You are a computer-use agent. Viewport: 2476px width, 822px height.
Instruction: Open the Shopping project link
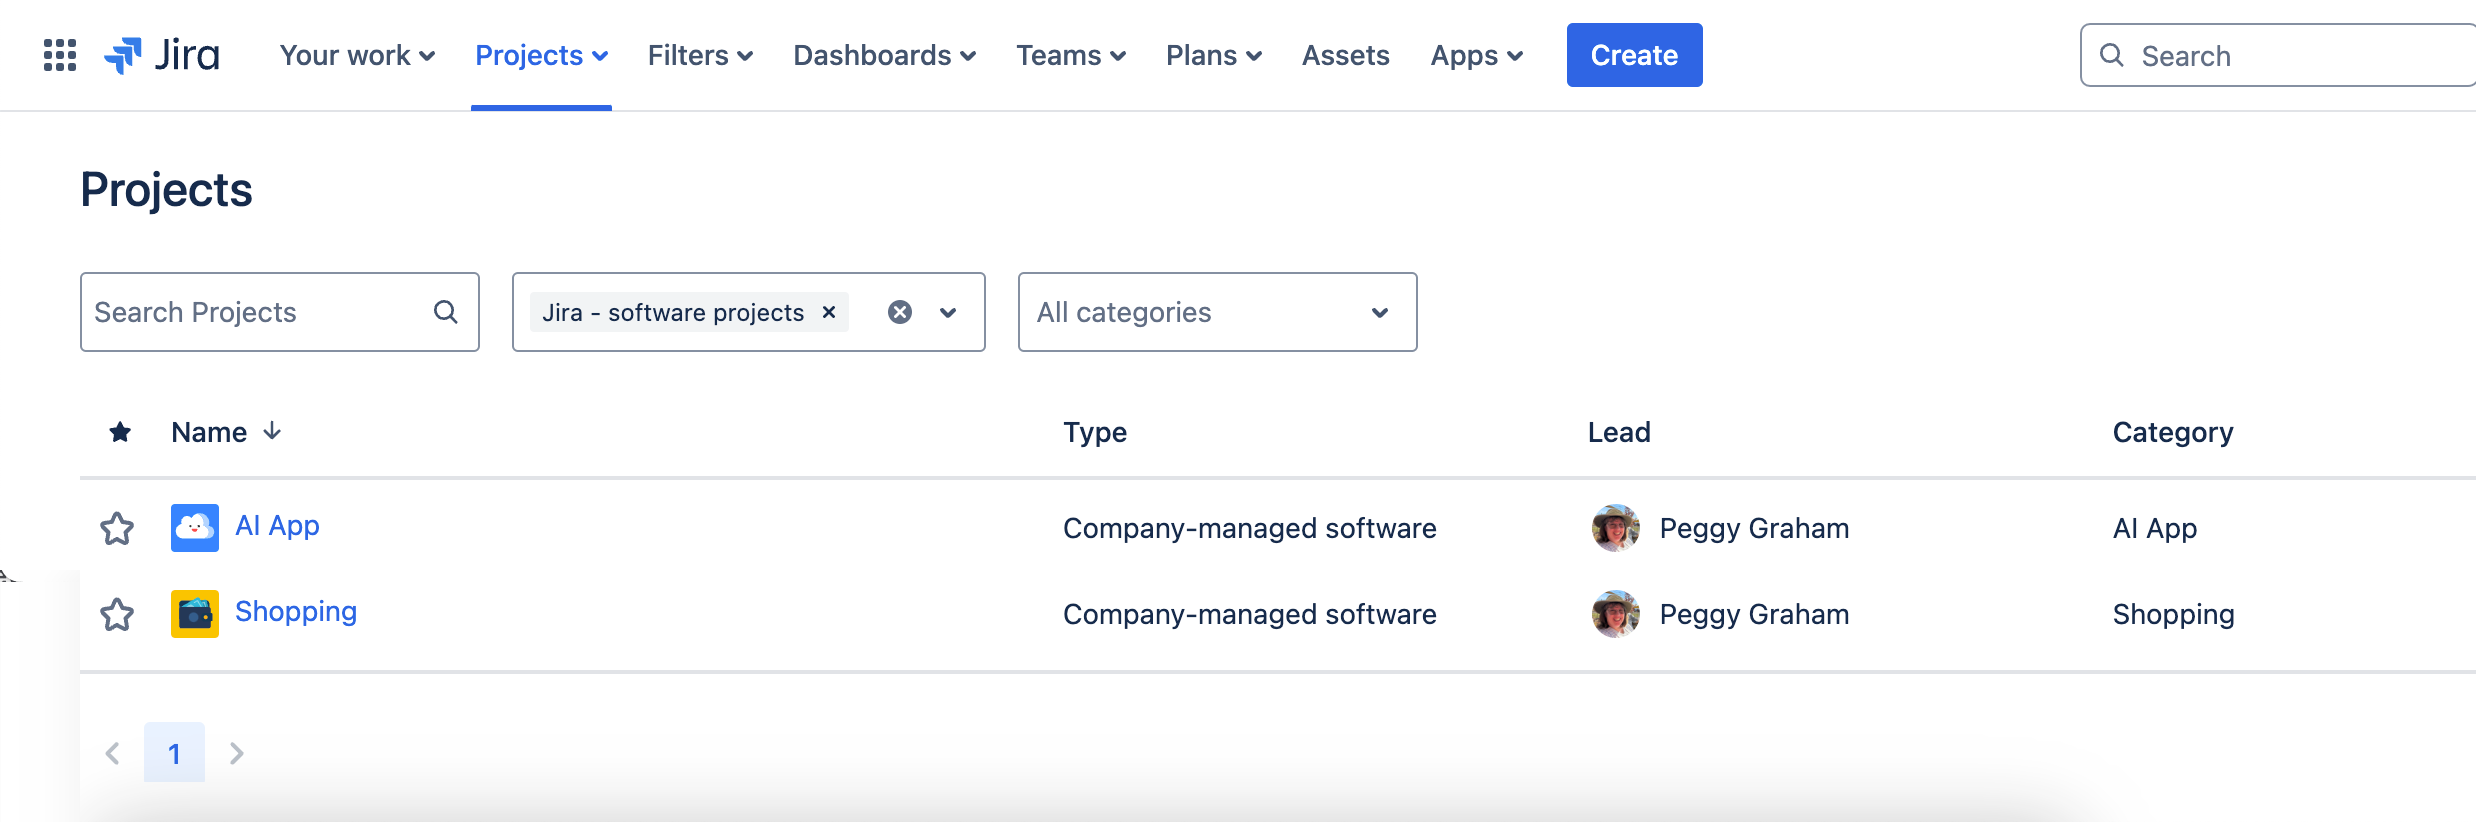[296, 612]
